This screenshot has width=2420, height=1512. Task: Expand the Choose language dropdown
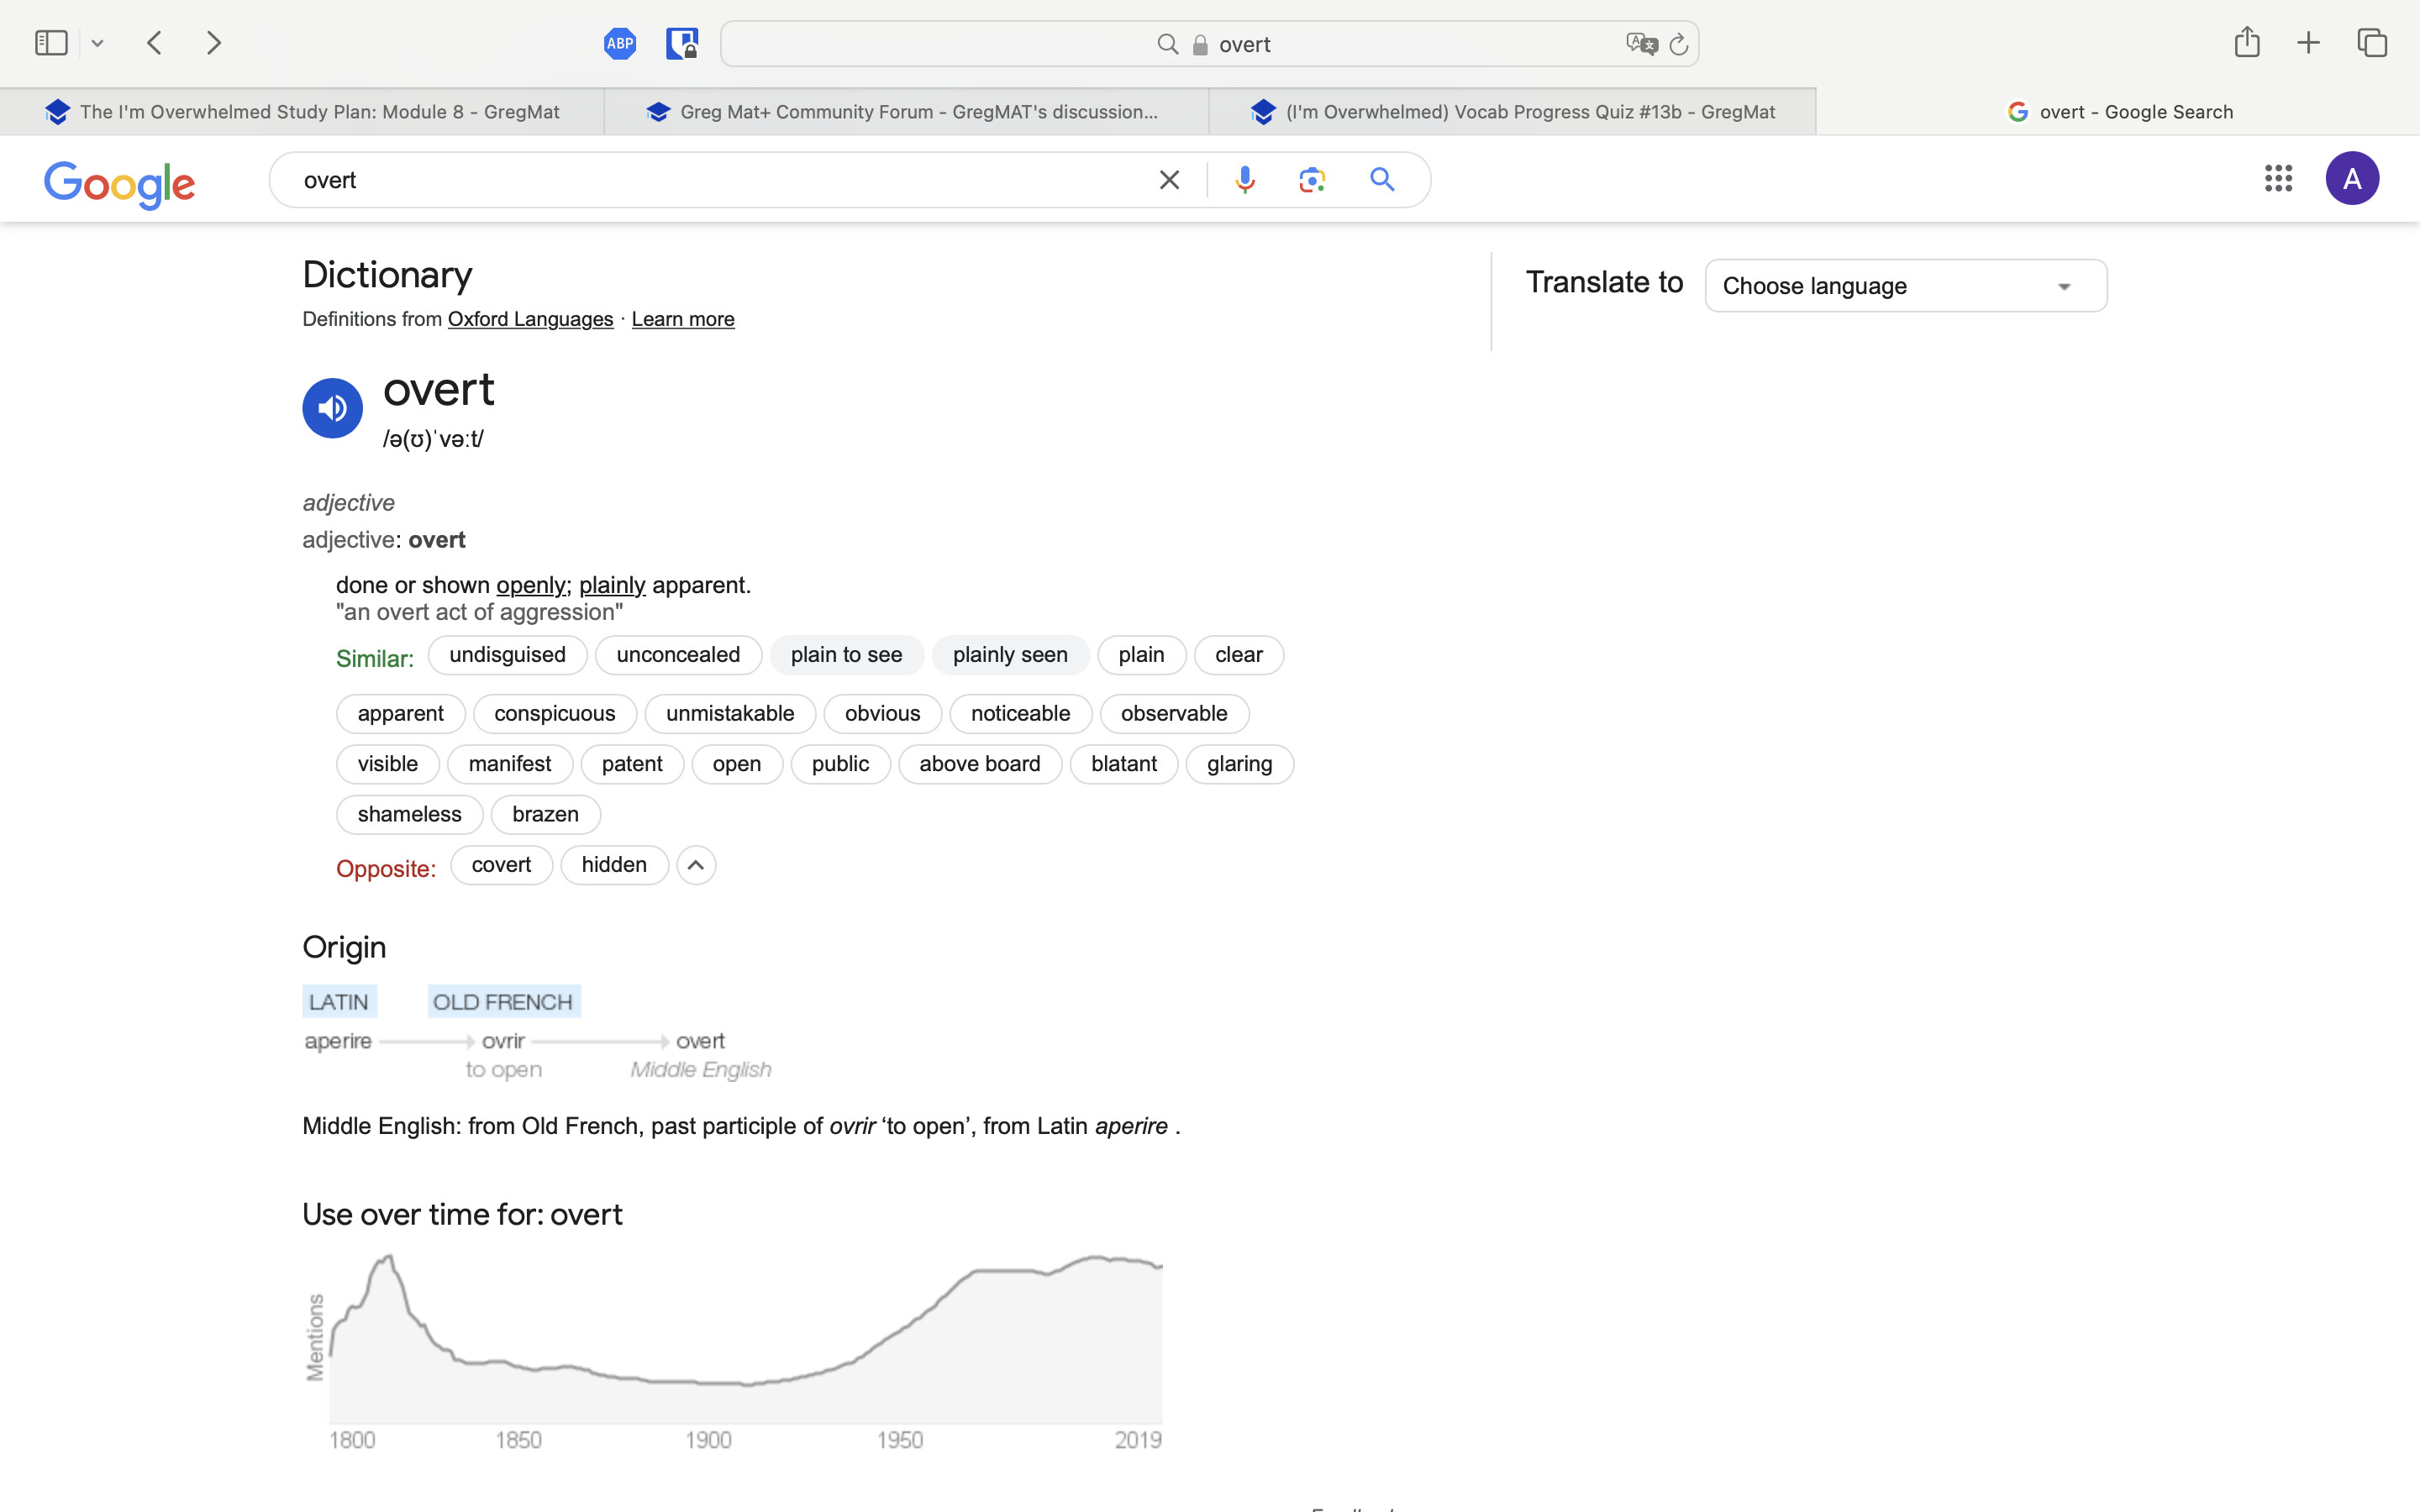pyautogui.click(x=1905, y=286)
